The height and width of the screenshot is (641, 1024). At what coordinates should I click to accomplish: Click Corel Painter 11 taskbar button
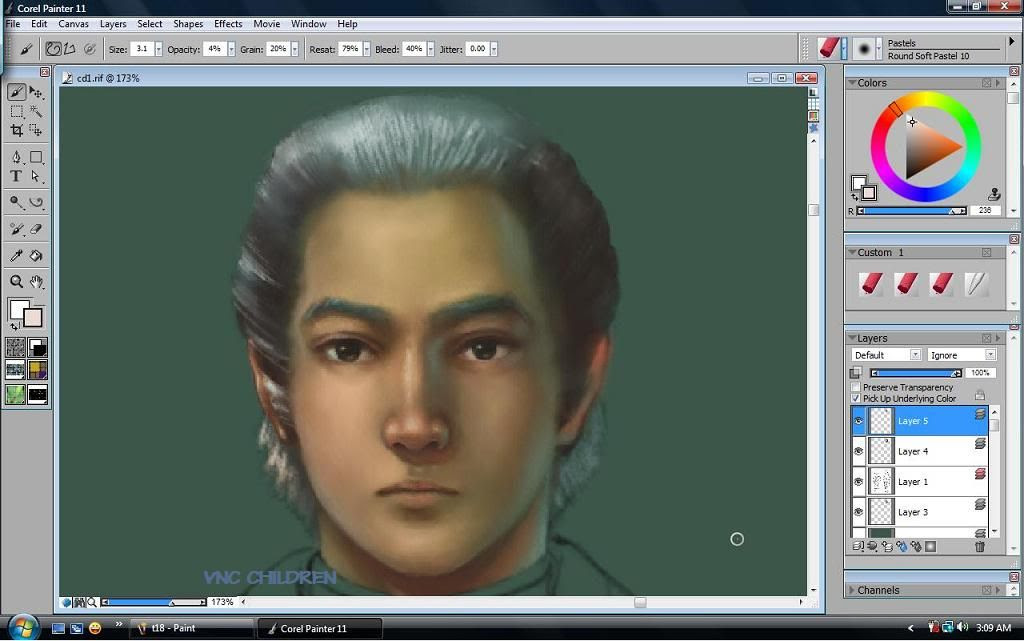click(319, 628)
